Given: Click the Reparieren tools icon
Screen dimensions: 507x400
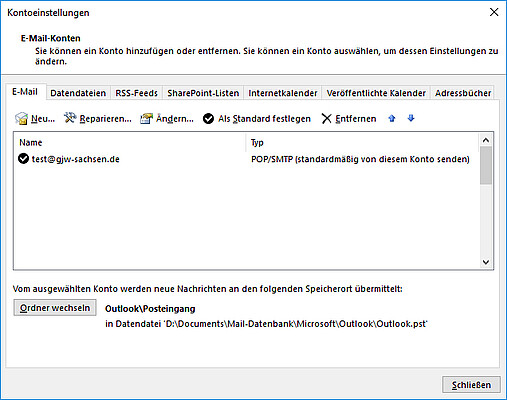Looking at the screenshot, I should coord(70,118).
